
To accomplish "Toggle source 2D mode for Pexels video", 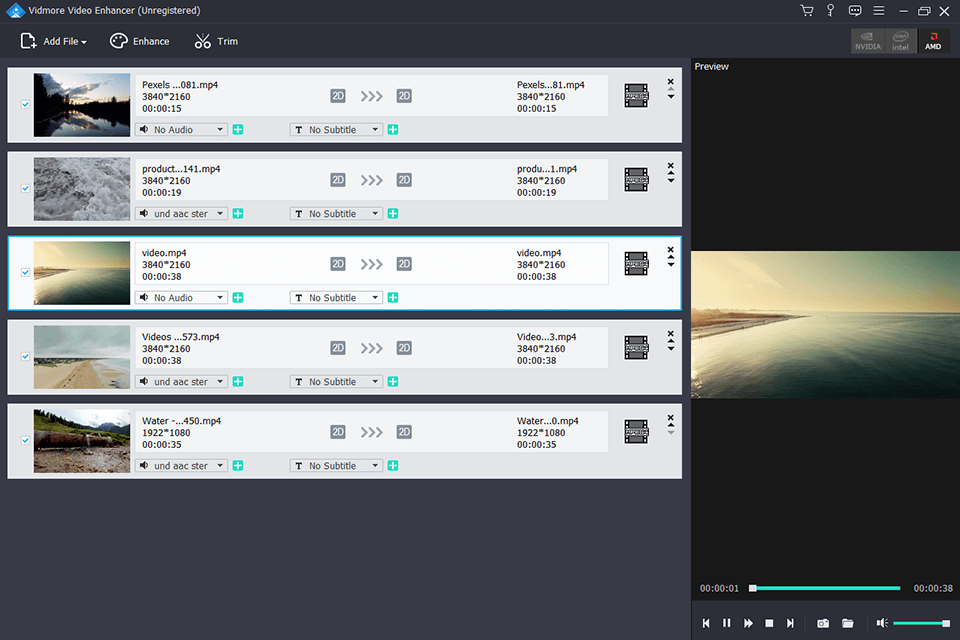I will pyautogui.click(x=338, y=96).
